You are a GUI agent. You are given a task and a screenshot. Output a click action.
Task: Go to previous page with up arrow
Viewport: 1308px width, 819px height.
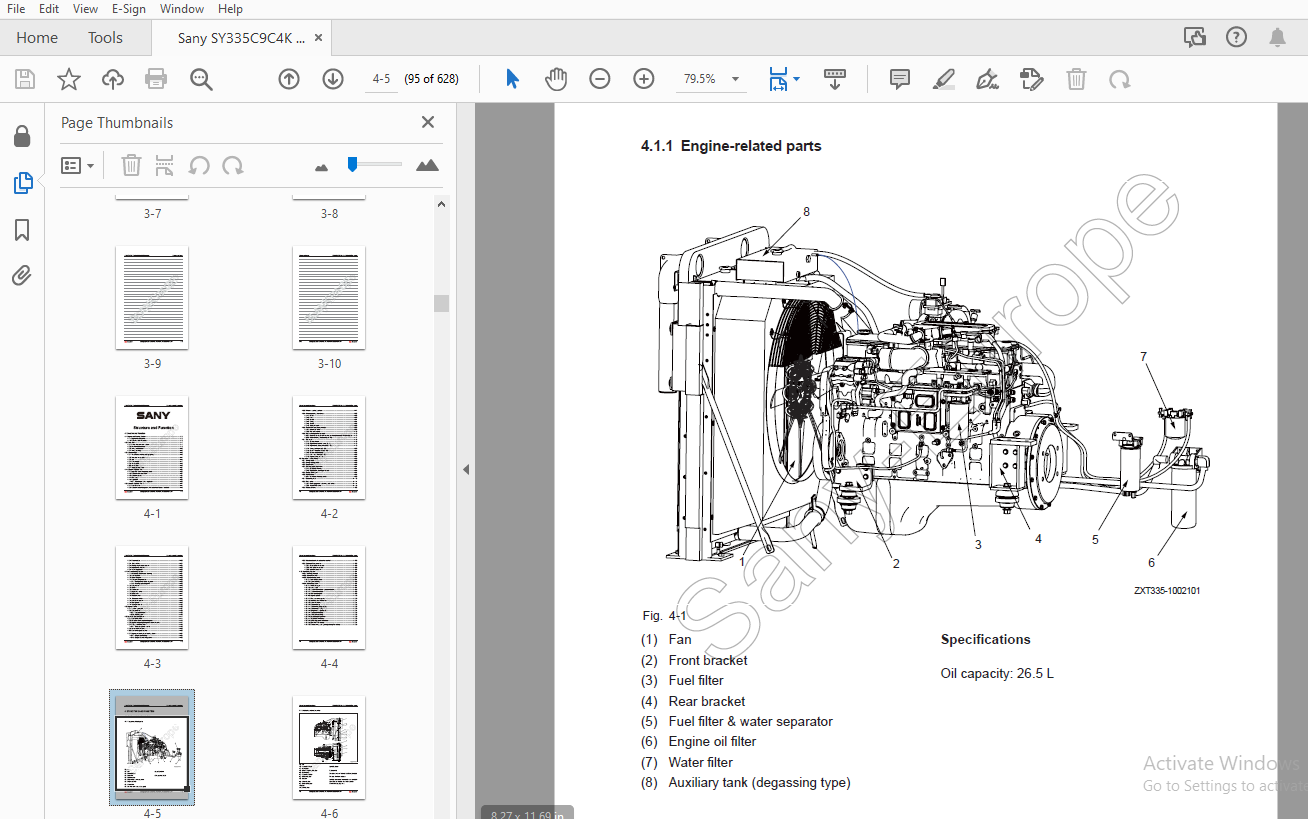click(x=289, y=79)
